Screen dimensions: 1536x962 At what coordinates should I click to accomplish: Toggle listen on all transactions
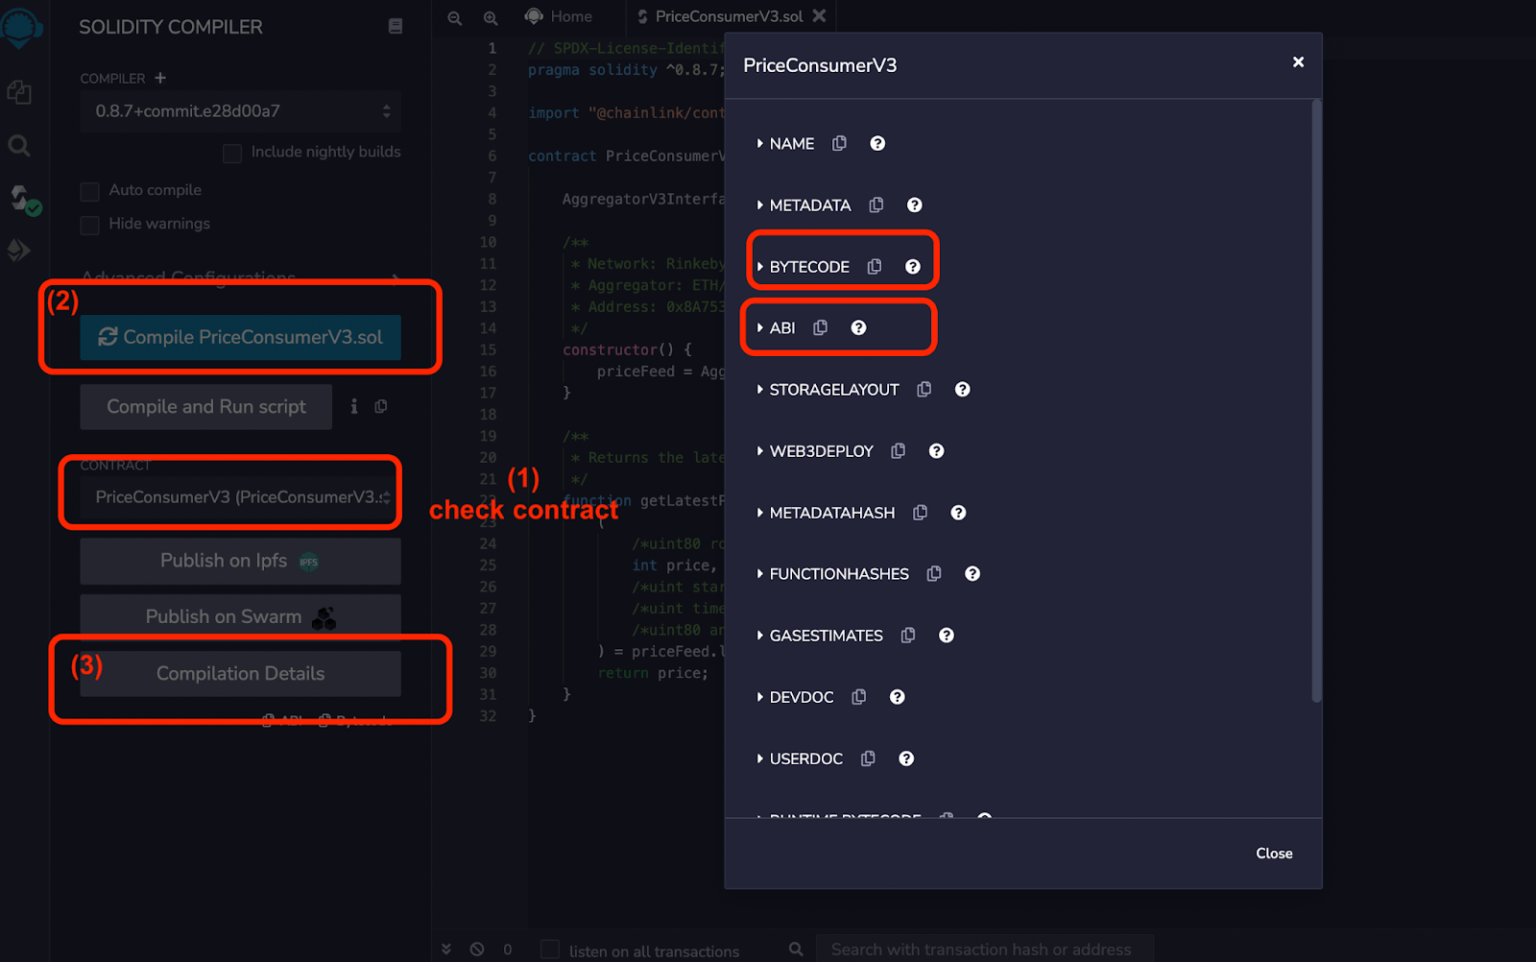point(549,950)
